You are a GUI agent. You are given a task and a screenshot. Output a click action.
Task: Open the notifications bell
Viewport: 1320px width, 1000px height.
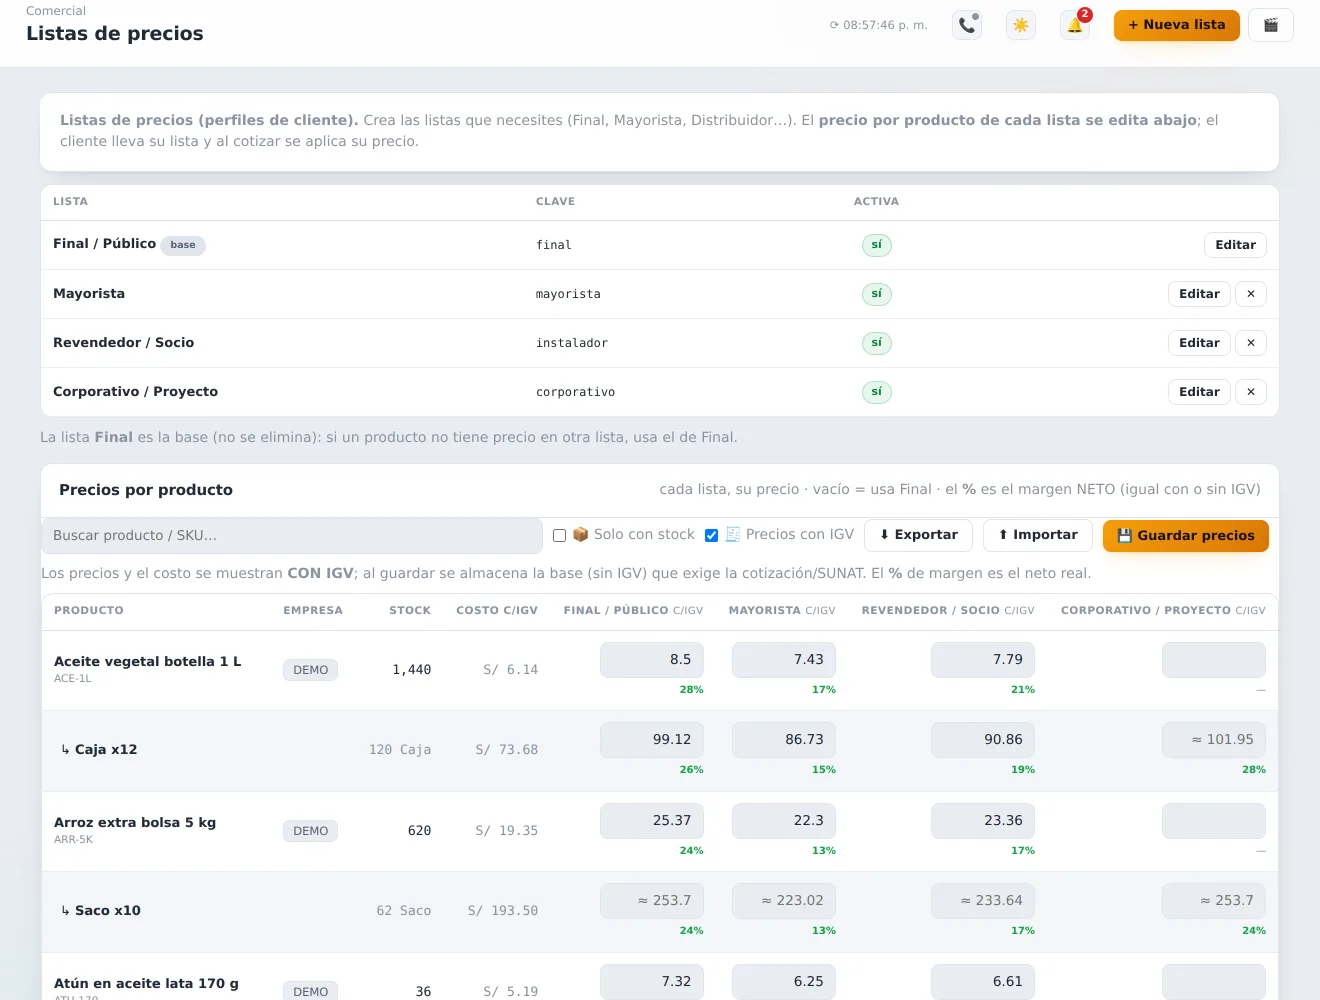pos(1075,25)
